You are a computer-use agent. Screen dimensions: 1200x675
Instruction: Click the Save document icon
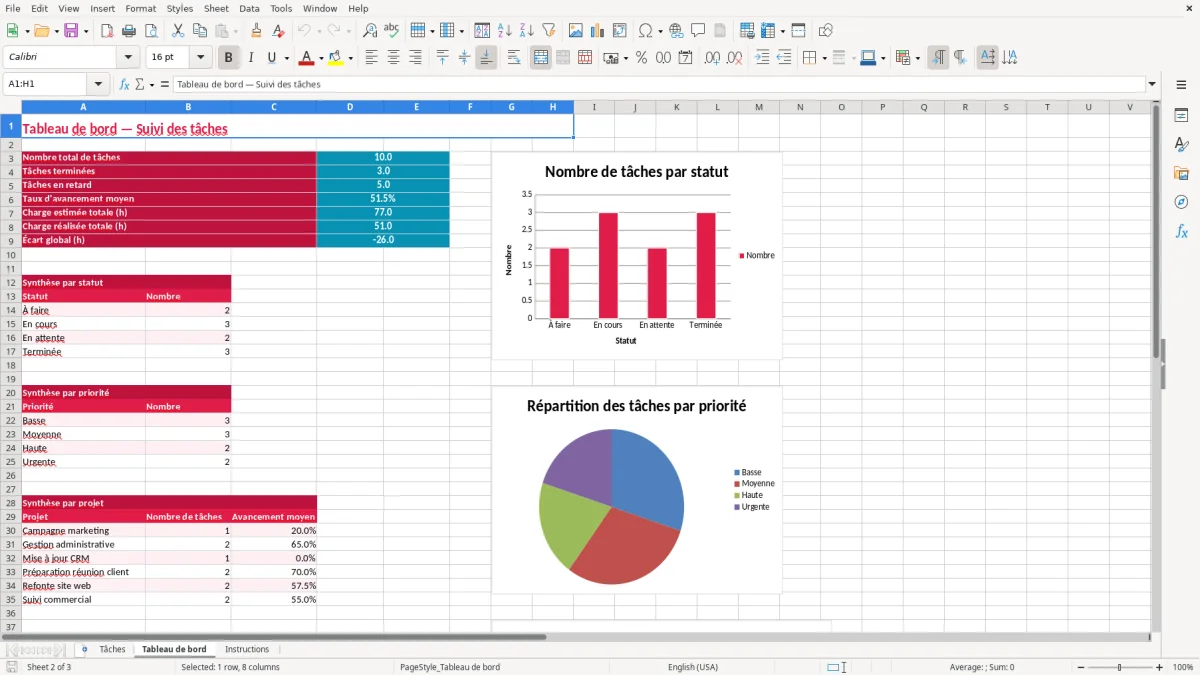[71, 31]
